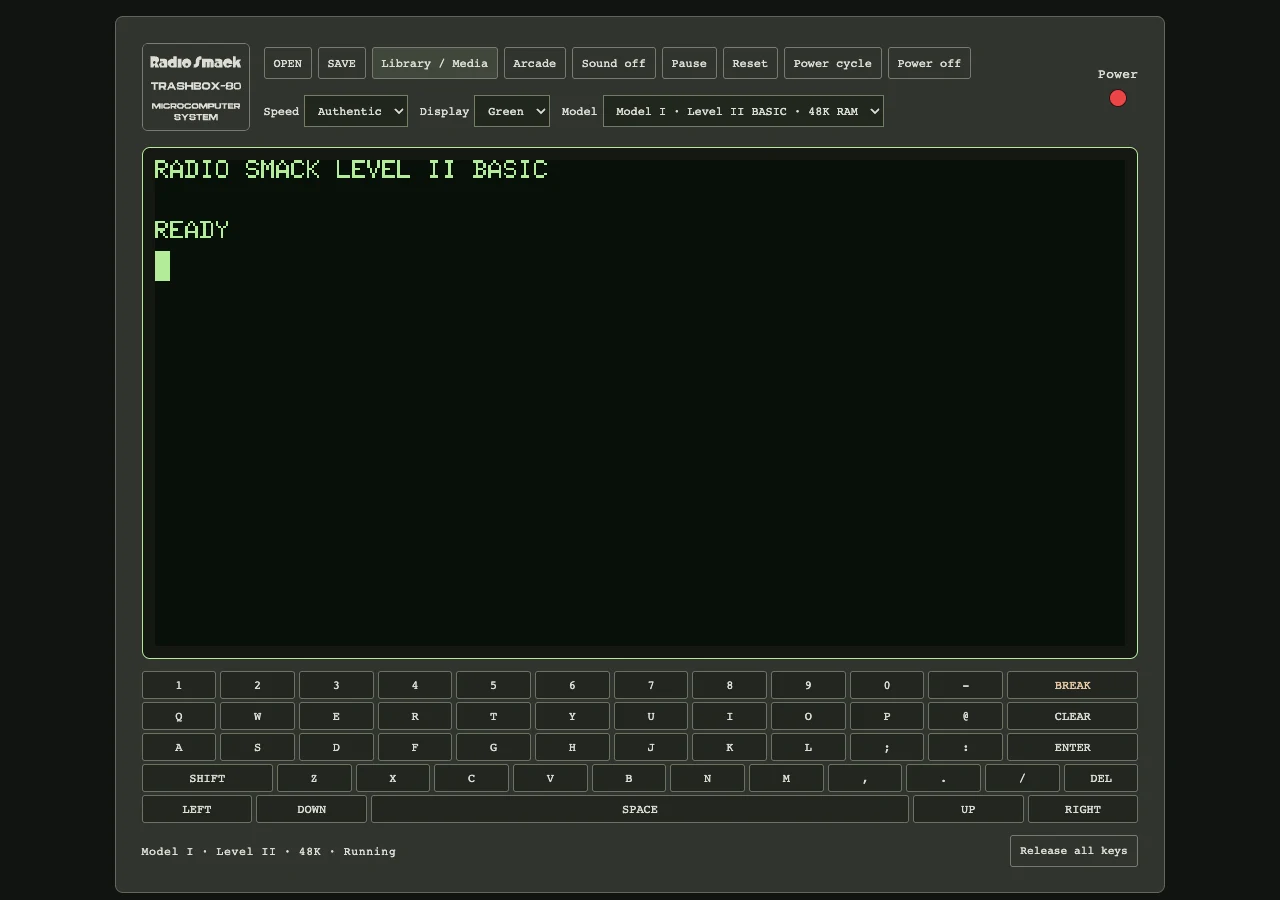Tap the Y key
The height and width of the screenshot is (900, 1280).
click(572, 716)
